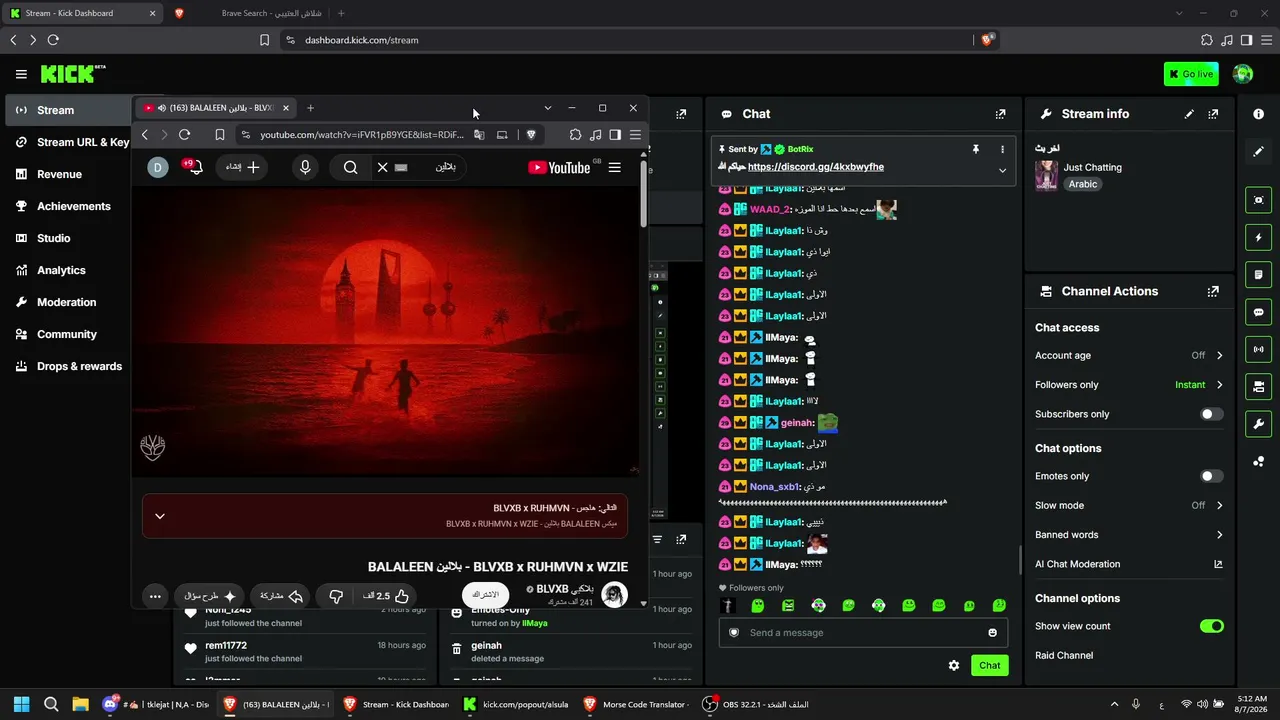Open Discord from the taskbar
Screen dimensions: 1280x720
(x=155, y=704)
